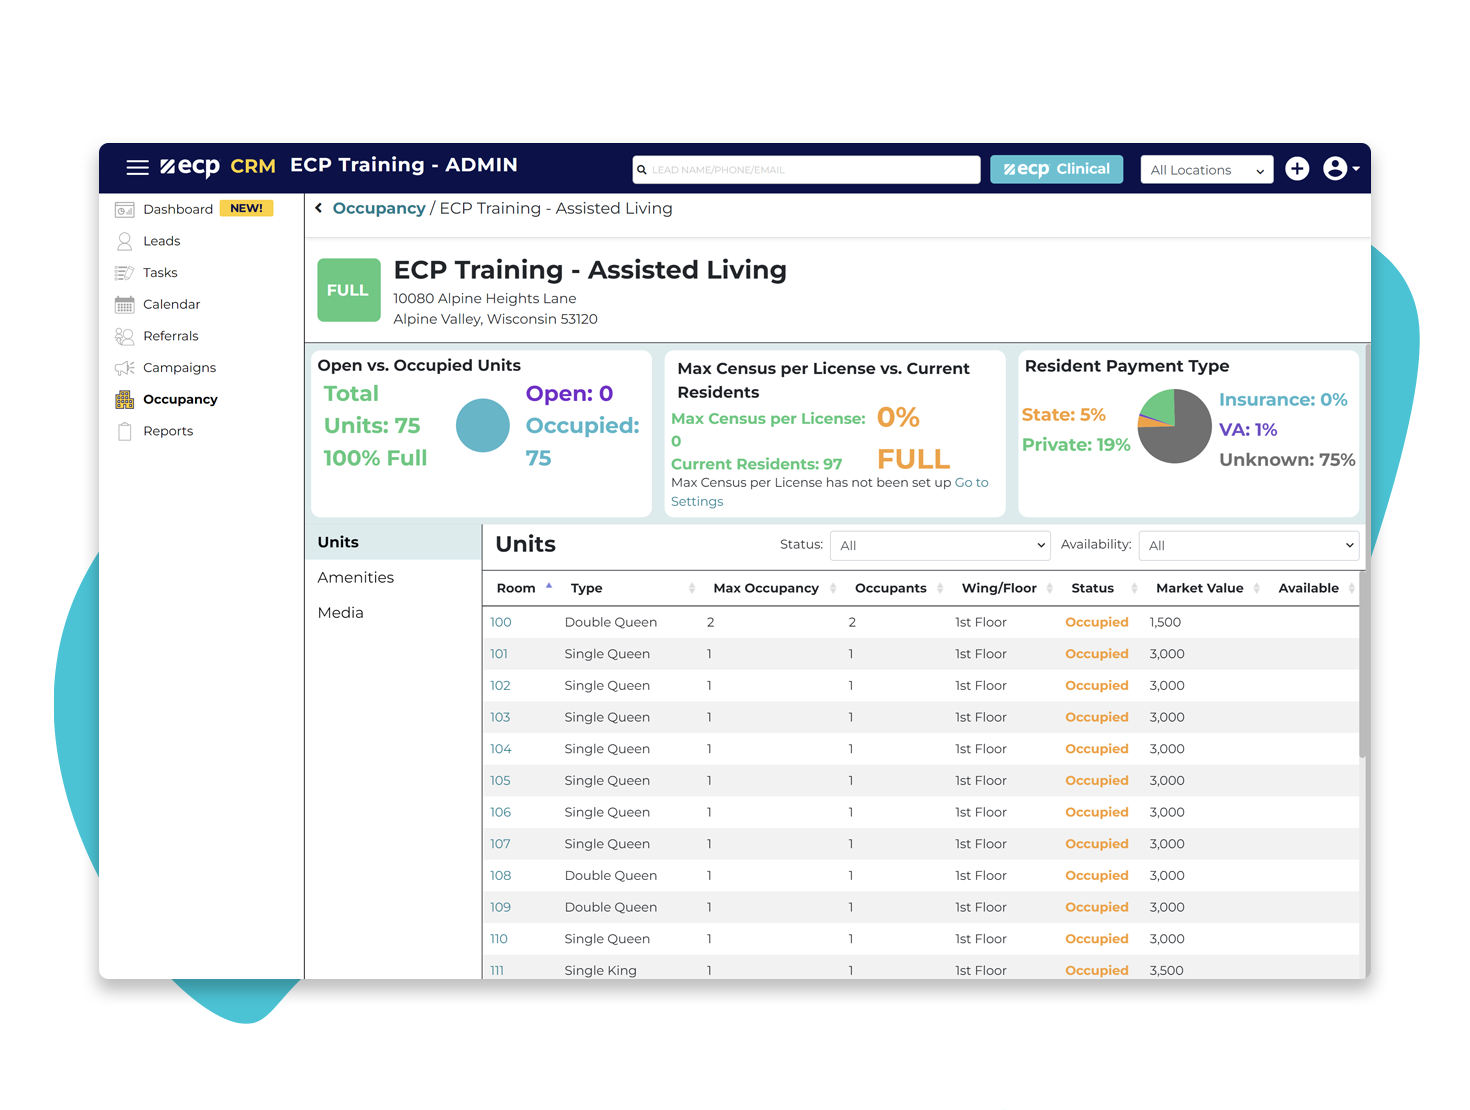Open the navigation hamburger menu

pyautogui.click(x=137, y=167)
